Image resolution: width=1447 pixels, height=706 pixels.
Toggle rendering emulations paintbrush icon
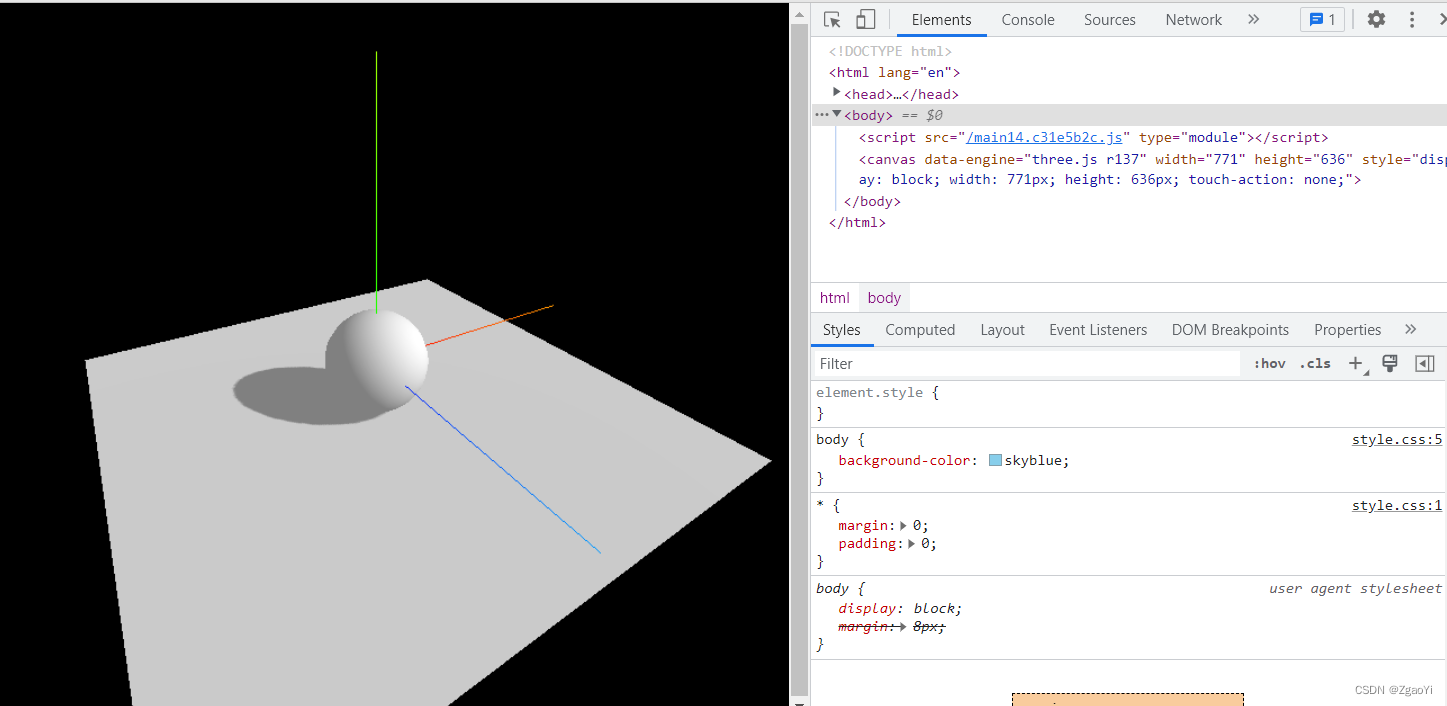(1389, 364)
